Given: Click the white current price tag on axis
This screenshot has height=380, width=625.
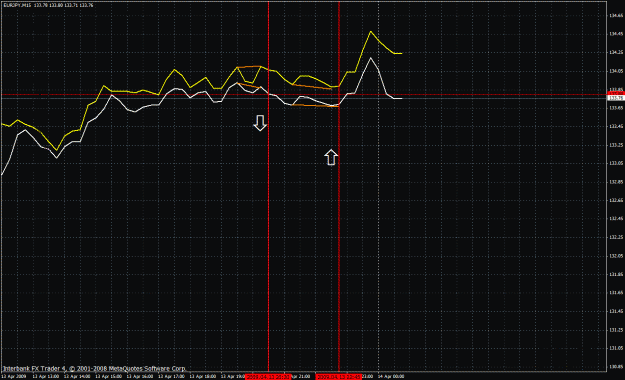Looking at the screenshot, I should 615,98.
